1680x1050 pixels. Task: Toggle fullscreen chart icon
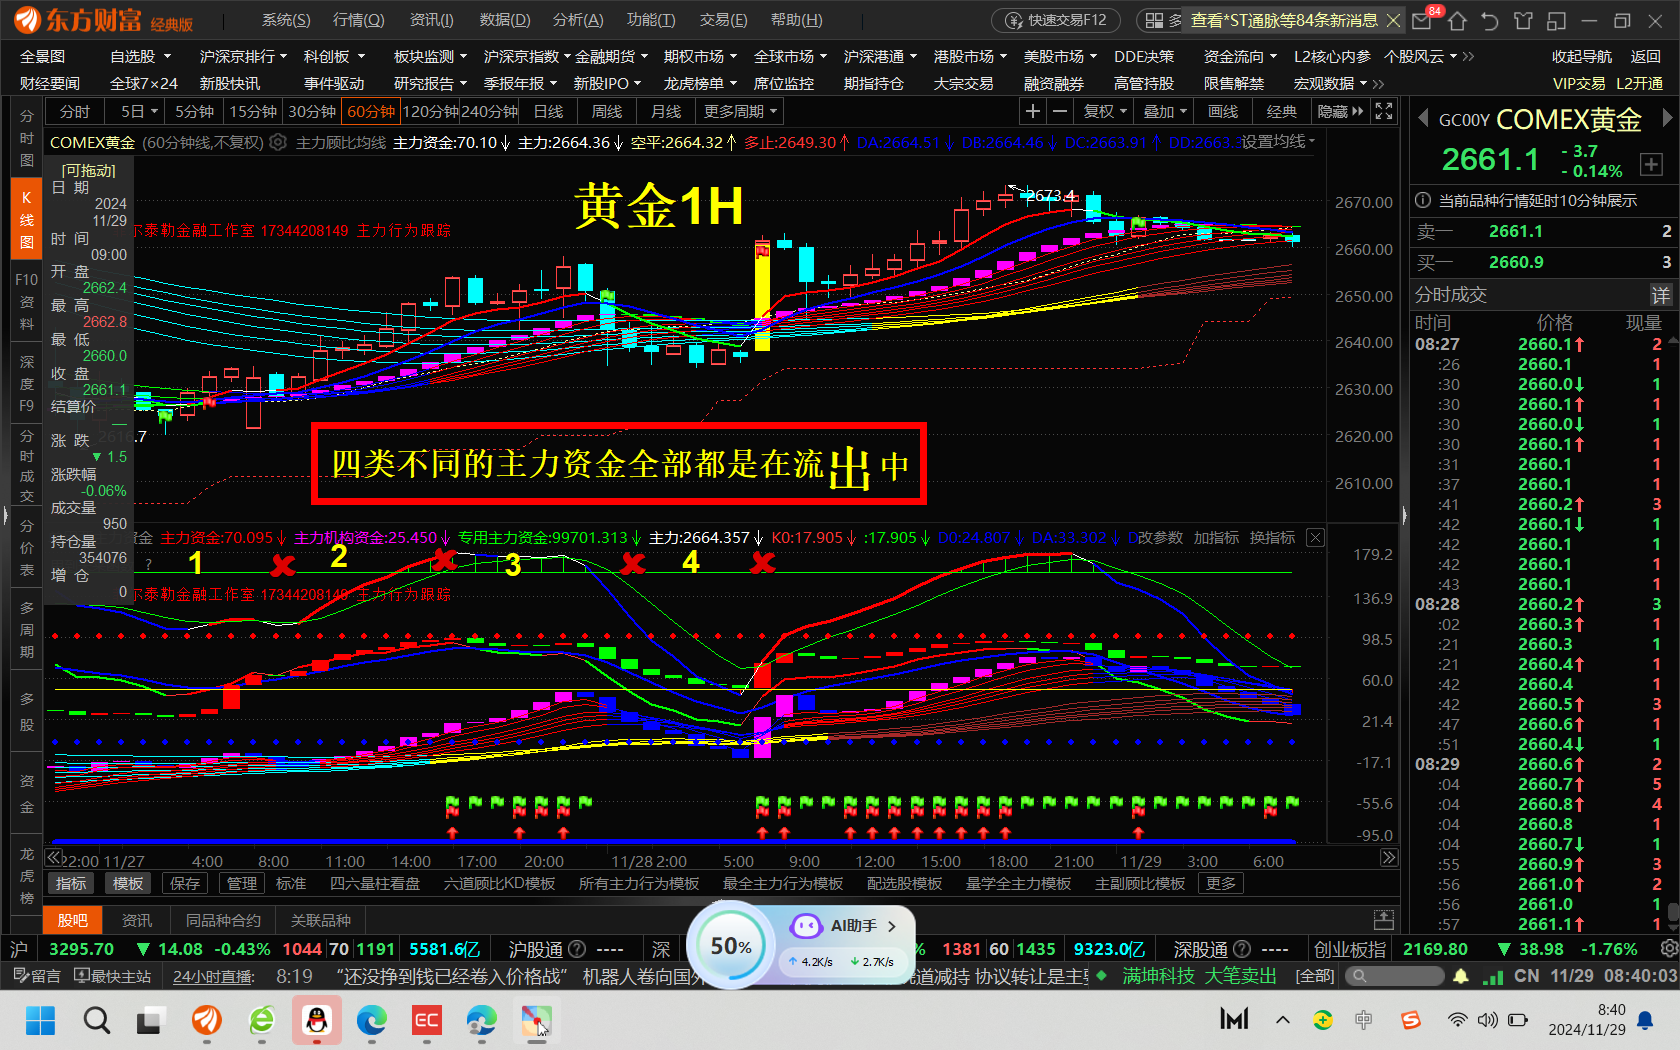(1384, 111)
